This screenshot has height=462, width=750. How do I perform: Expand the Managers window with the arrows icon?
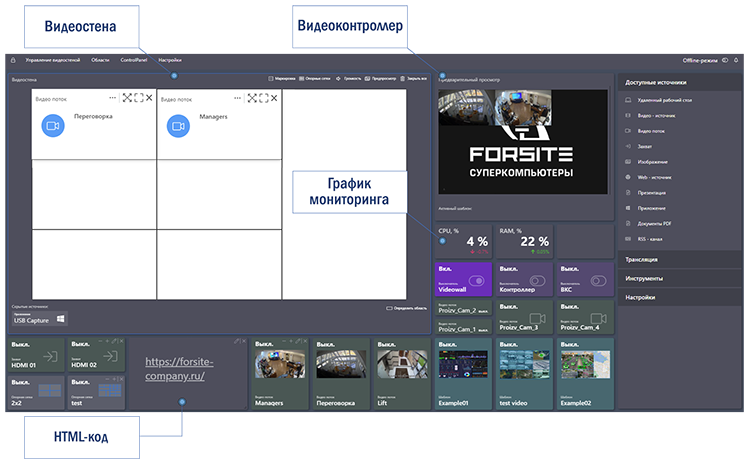(252, 98)
